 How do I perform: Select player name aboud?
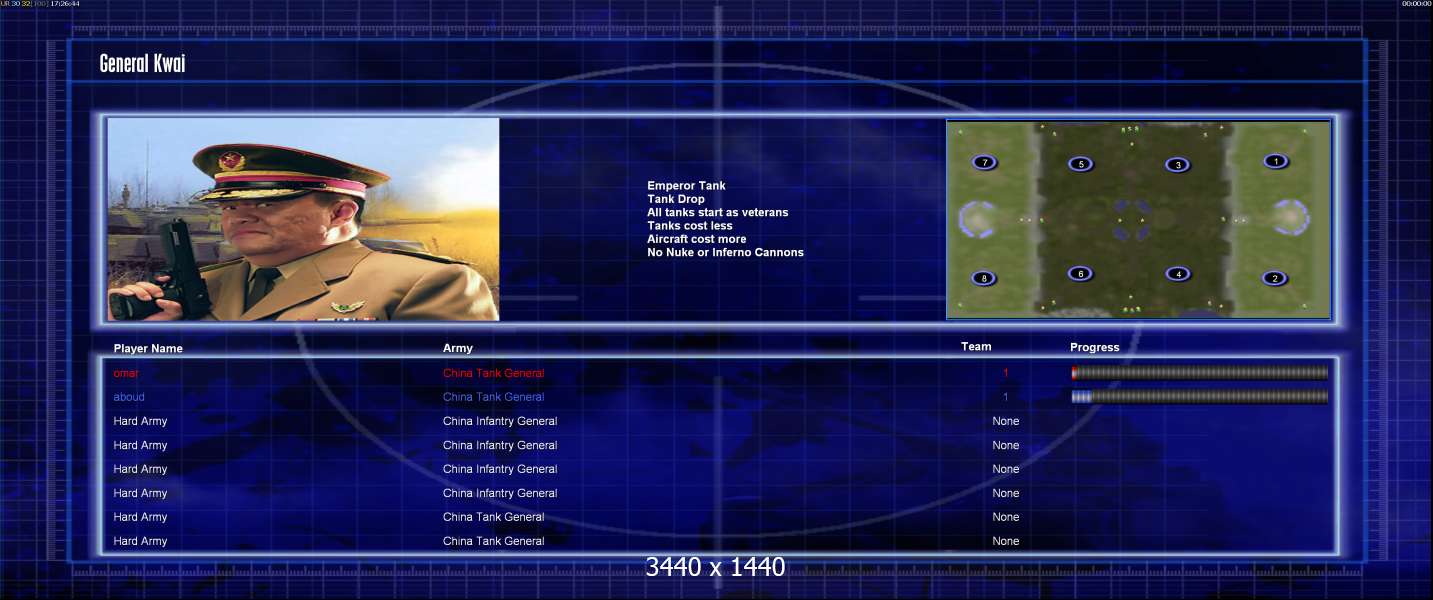pyautogui.click(x=129, y=397)
